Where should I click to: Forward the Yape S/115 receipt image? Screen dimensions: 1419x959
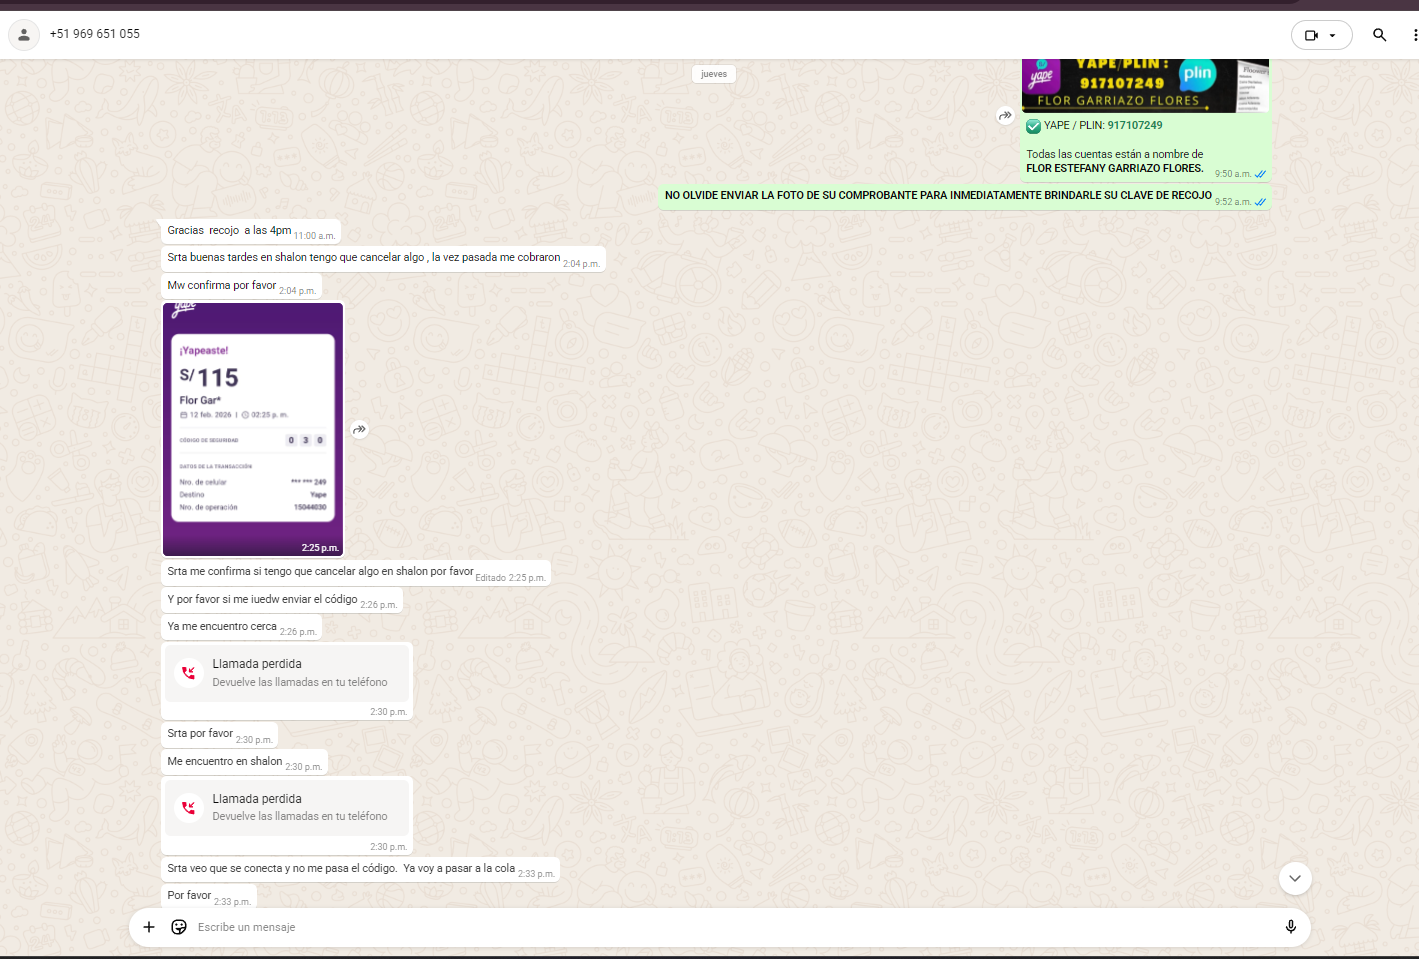pyautogui.click(x=359, y=430)
